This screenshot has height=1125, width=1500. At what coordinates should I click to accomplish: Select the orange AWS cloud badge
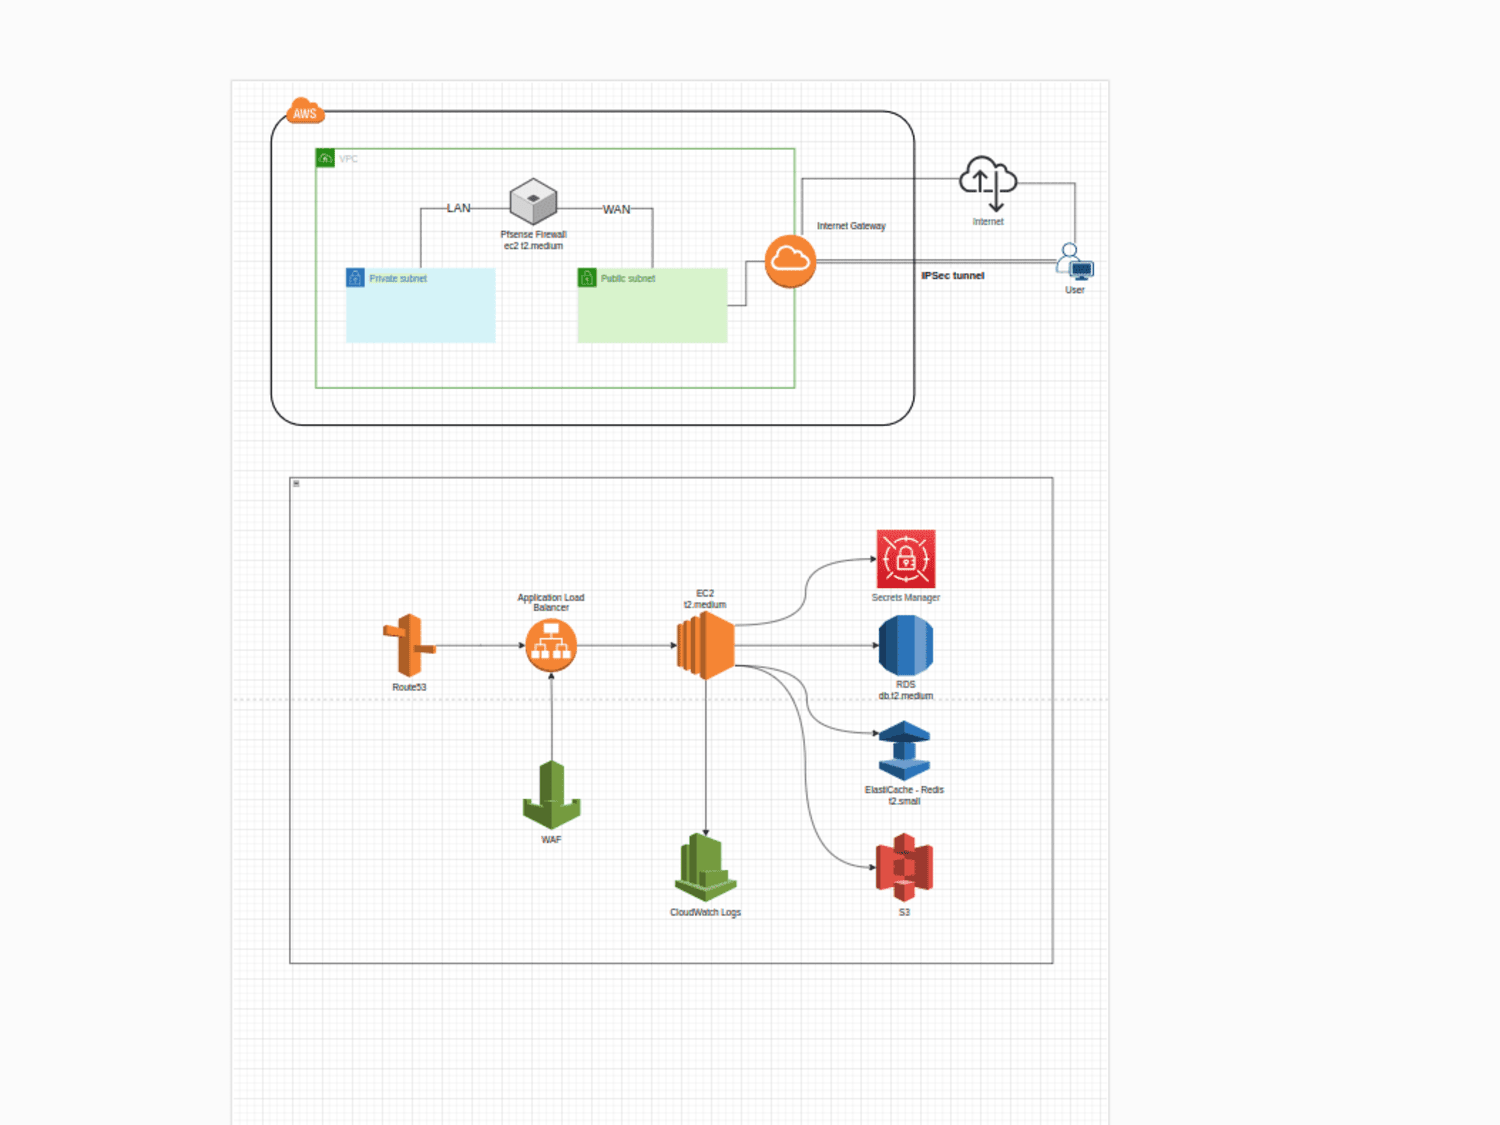pyautogui.click(x=305, y=111)
